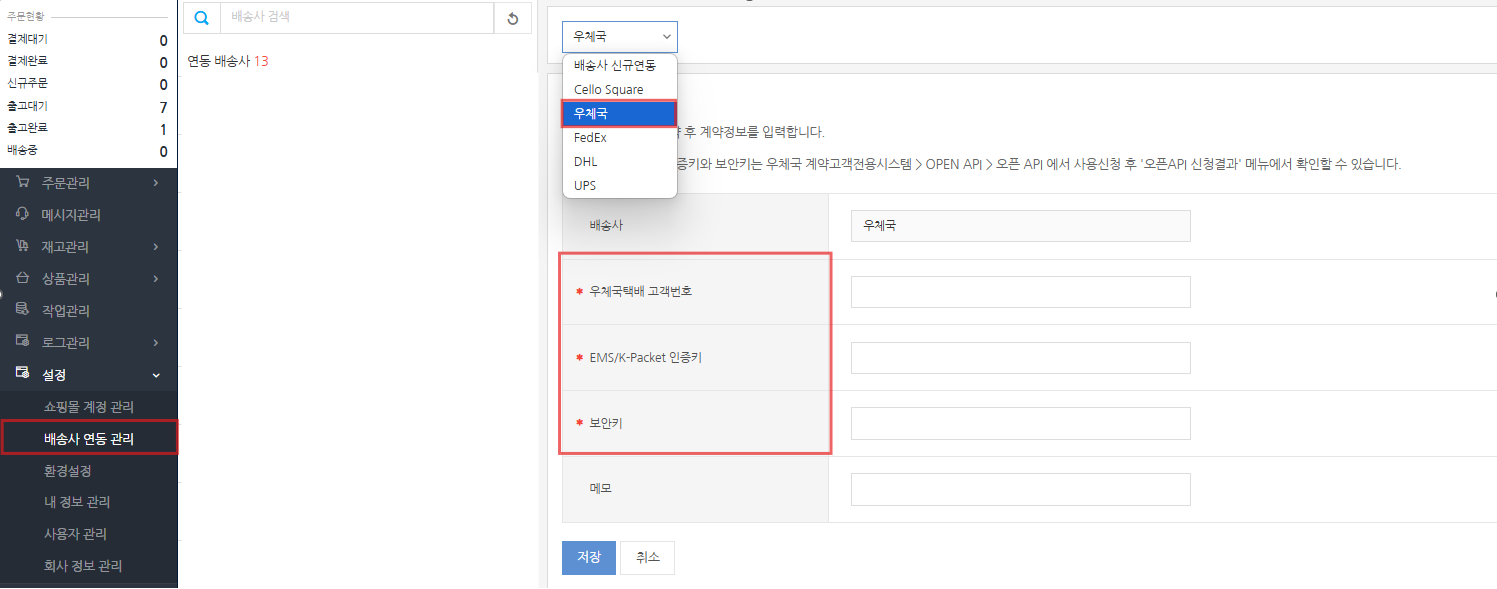Expand the 주문관리 submenu chevron
Image resolution: width=1497 pixels, height=589 pixels.
[x=156, y=183]
